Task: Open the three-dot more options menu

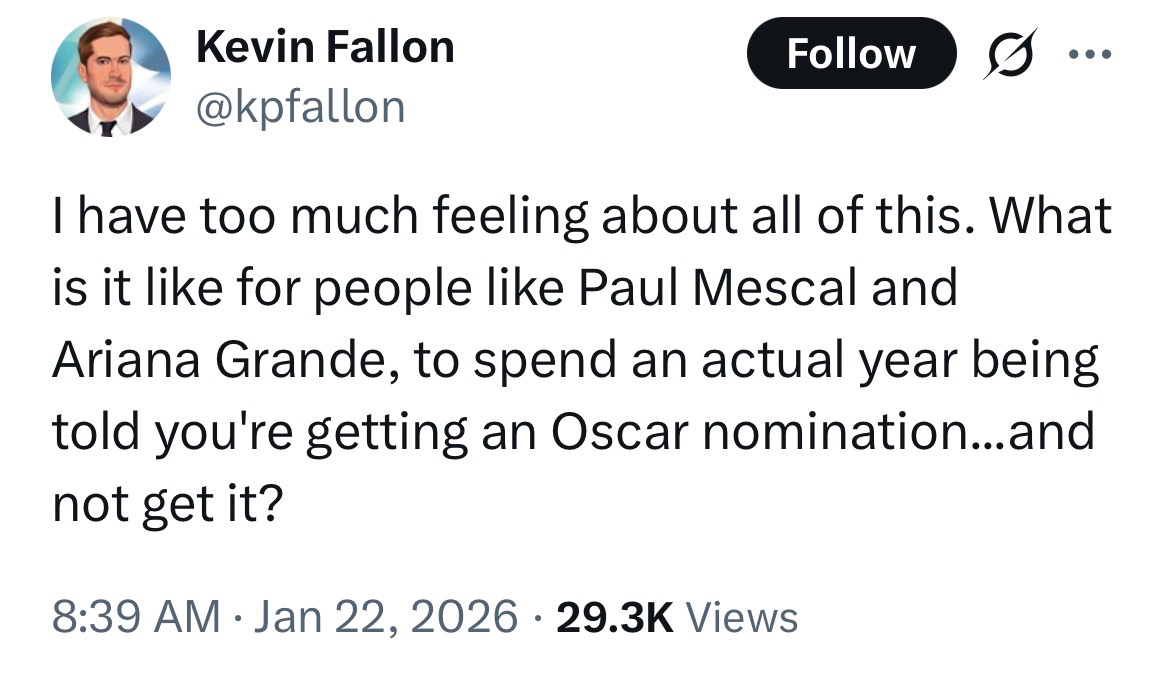Action: tap(1088, 53)
